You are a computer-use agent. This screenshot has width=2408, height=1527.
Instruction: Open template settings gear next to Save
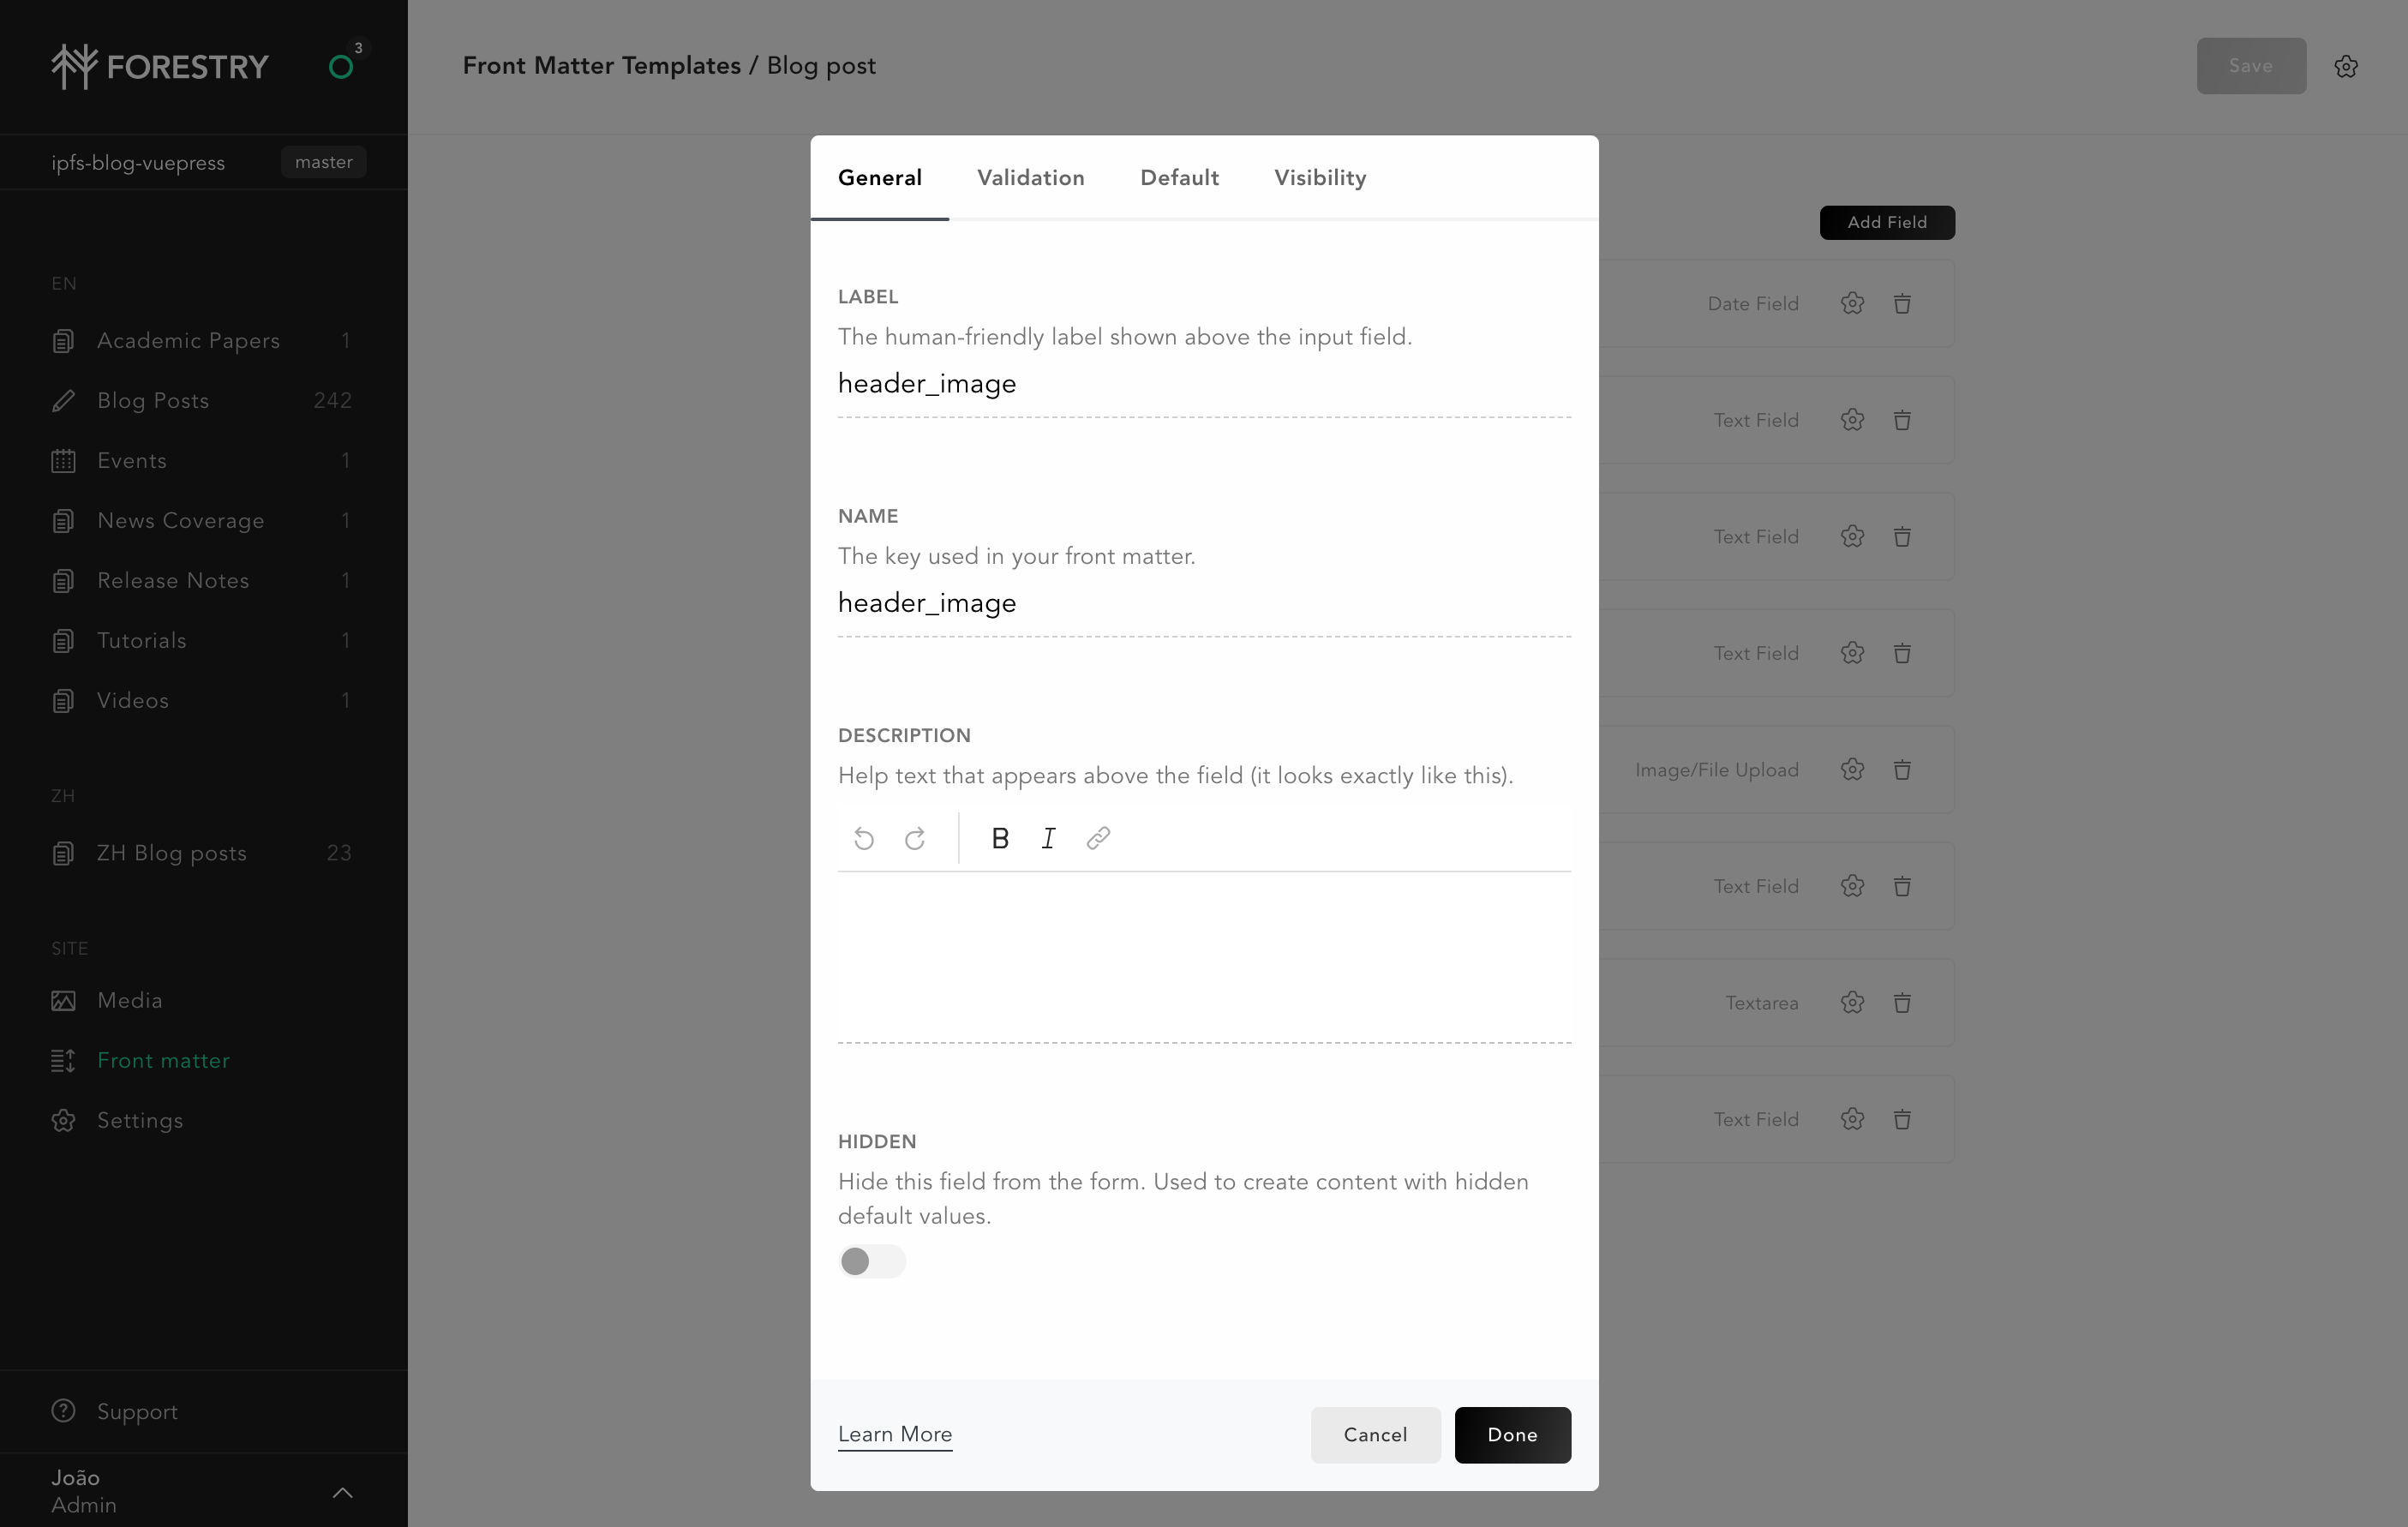coord(2345,66)
